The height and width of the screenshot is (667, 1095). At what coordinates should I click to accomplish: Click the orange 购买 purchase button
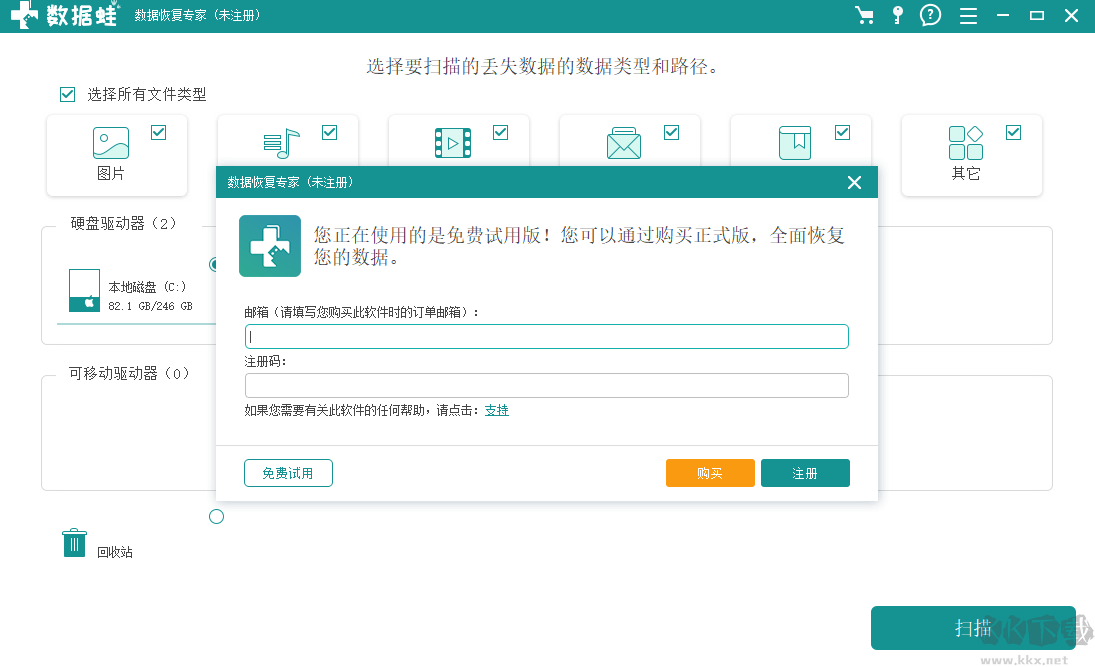[x=710, y=473]
